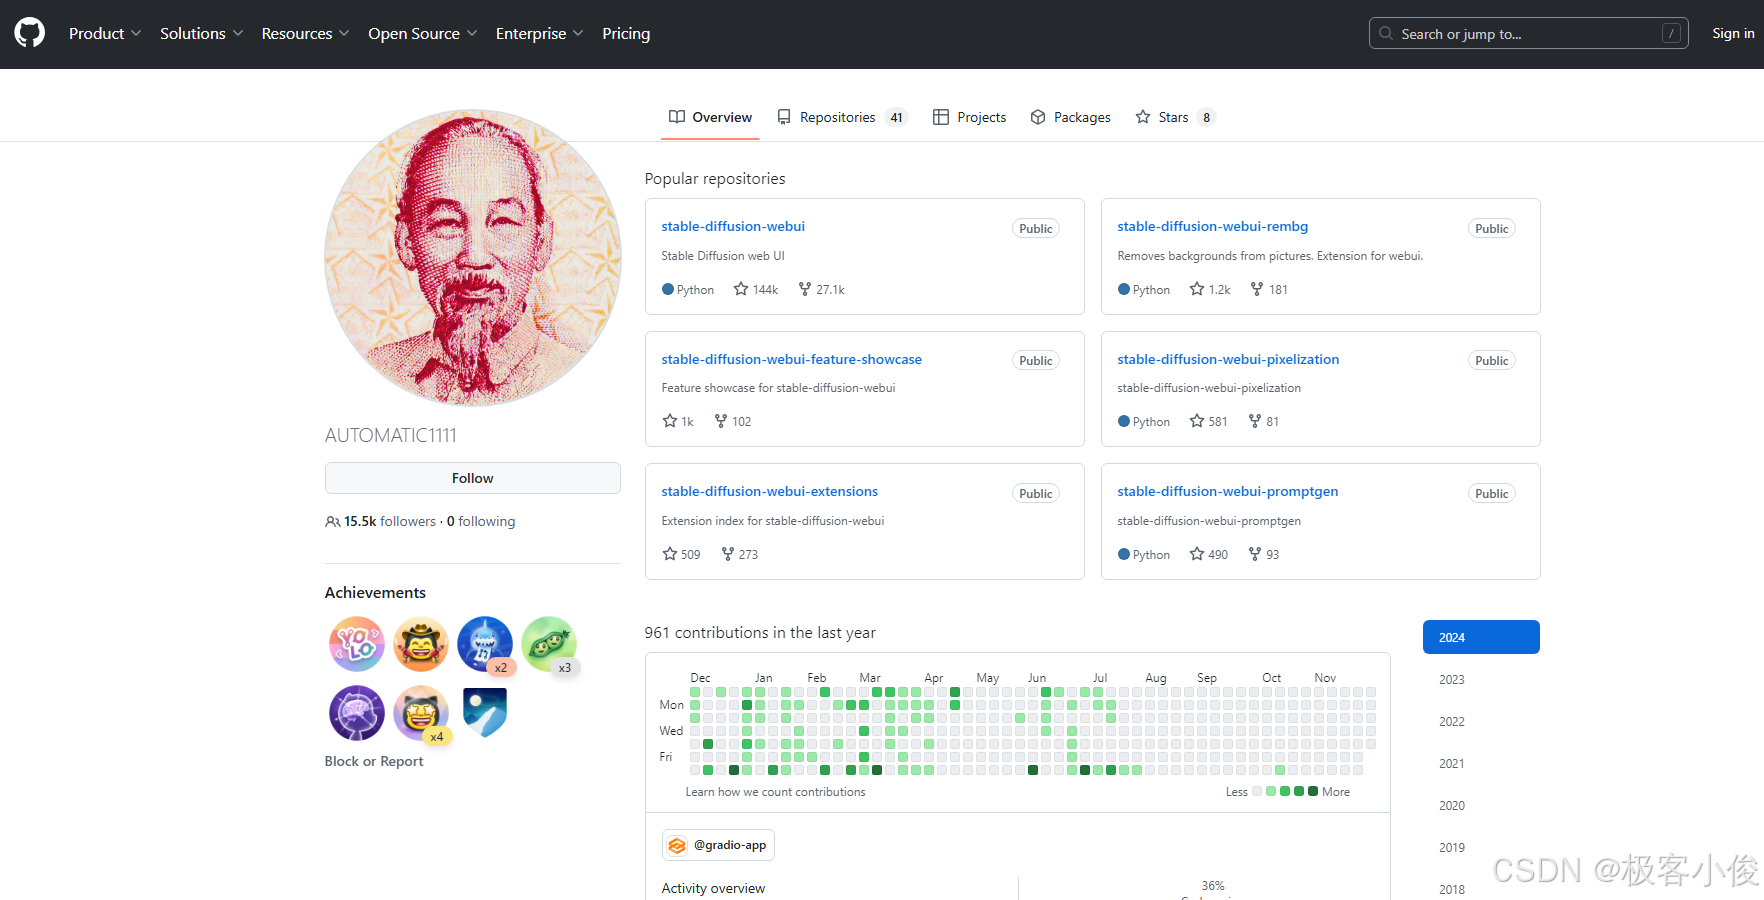Click the star count for stable-diffusion-webui
Image resolution: width=1764 pixels, height=900 pixels.
(x=756, y=289)
